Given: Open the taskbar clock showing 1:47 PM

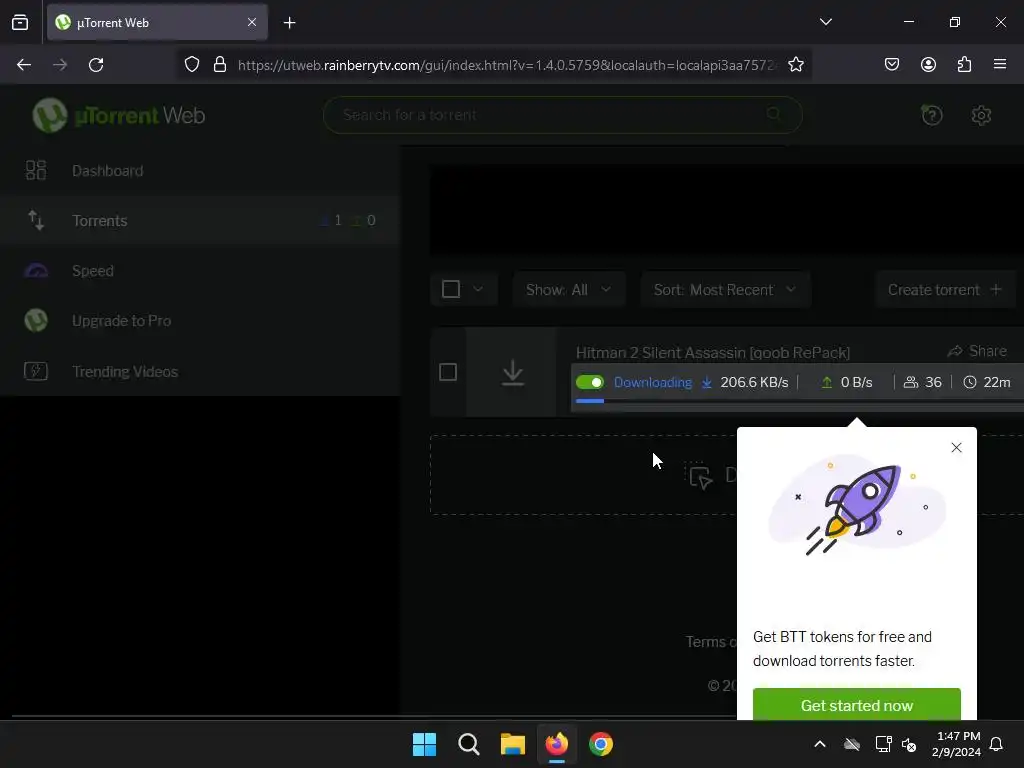Looking at the screenshot, I should click(956, 744).
